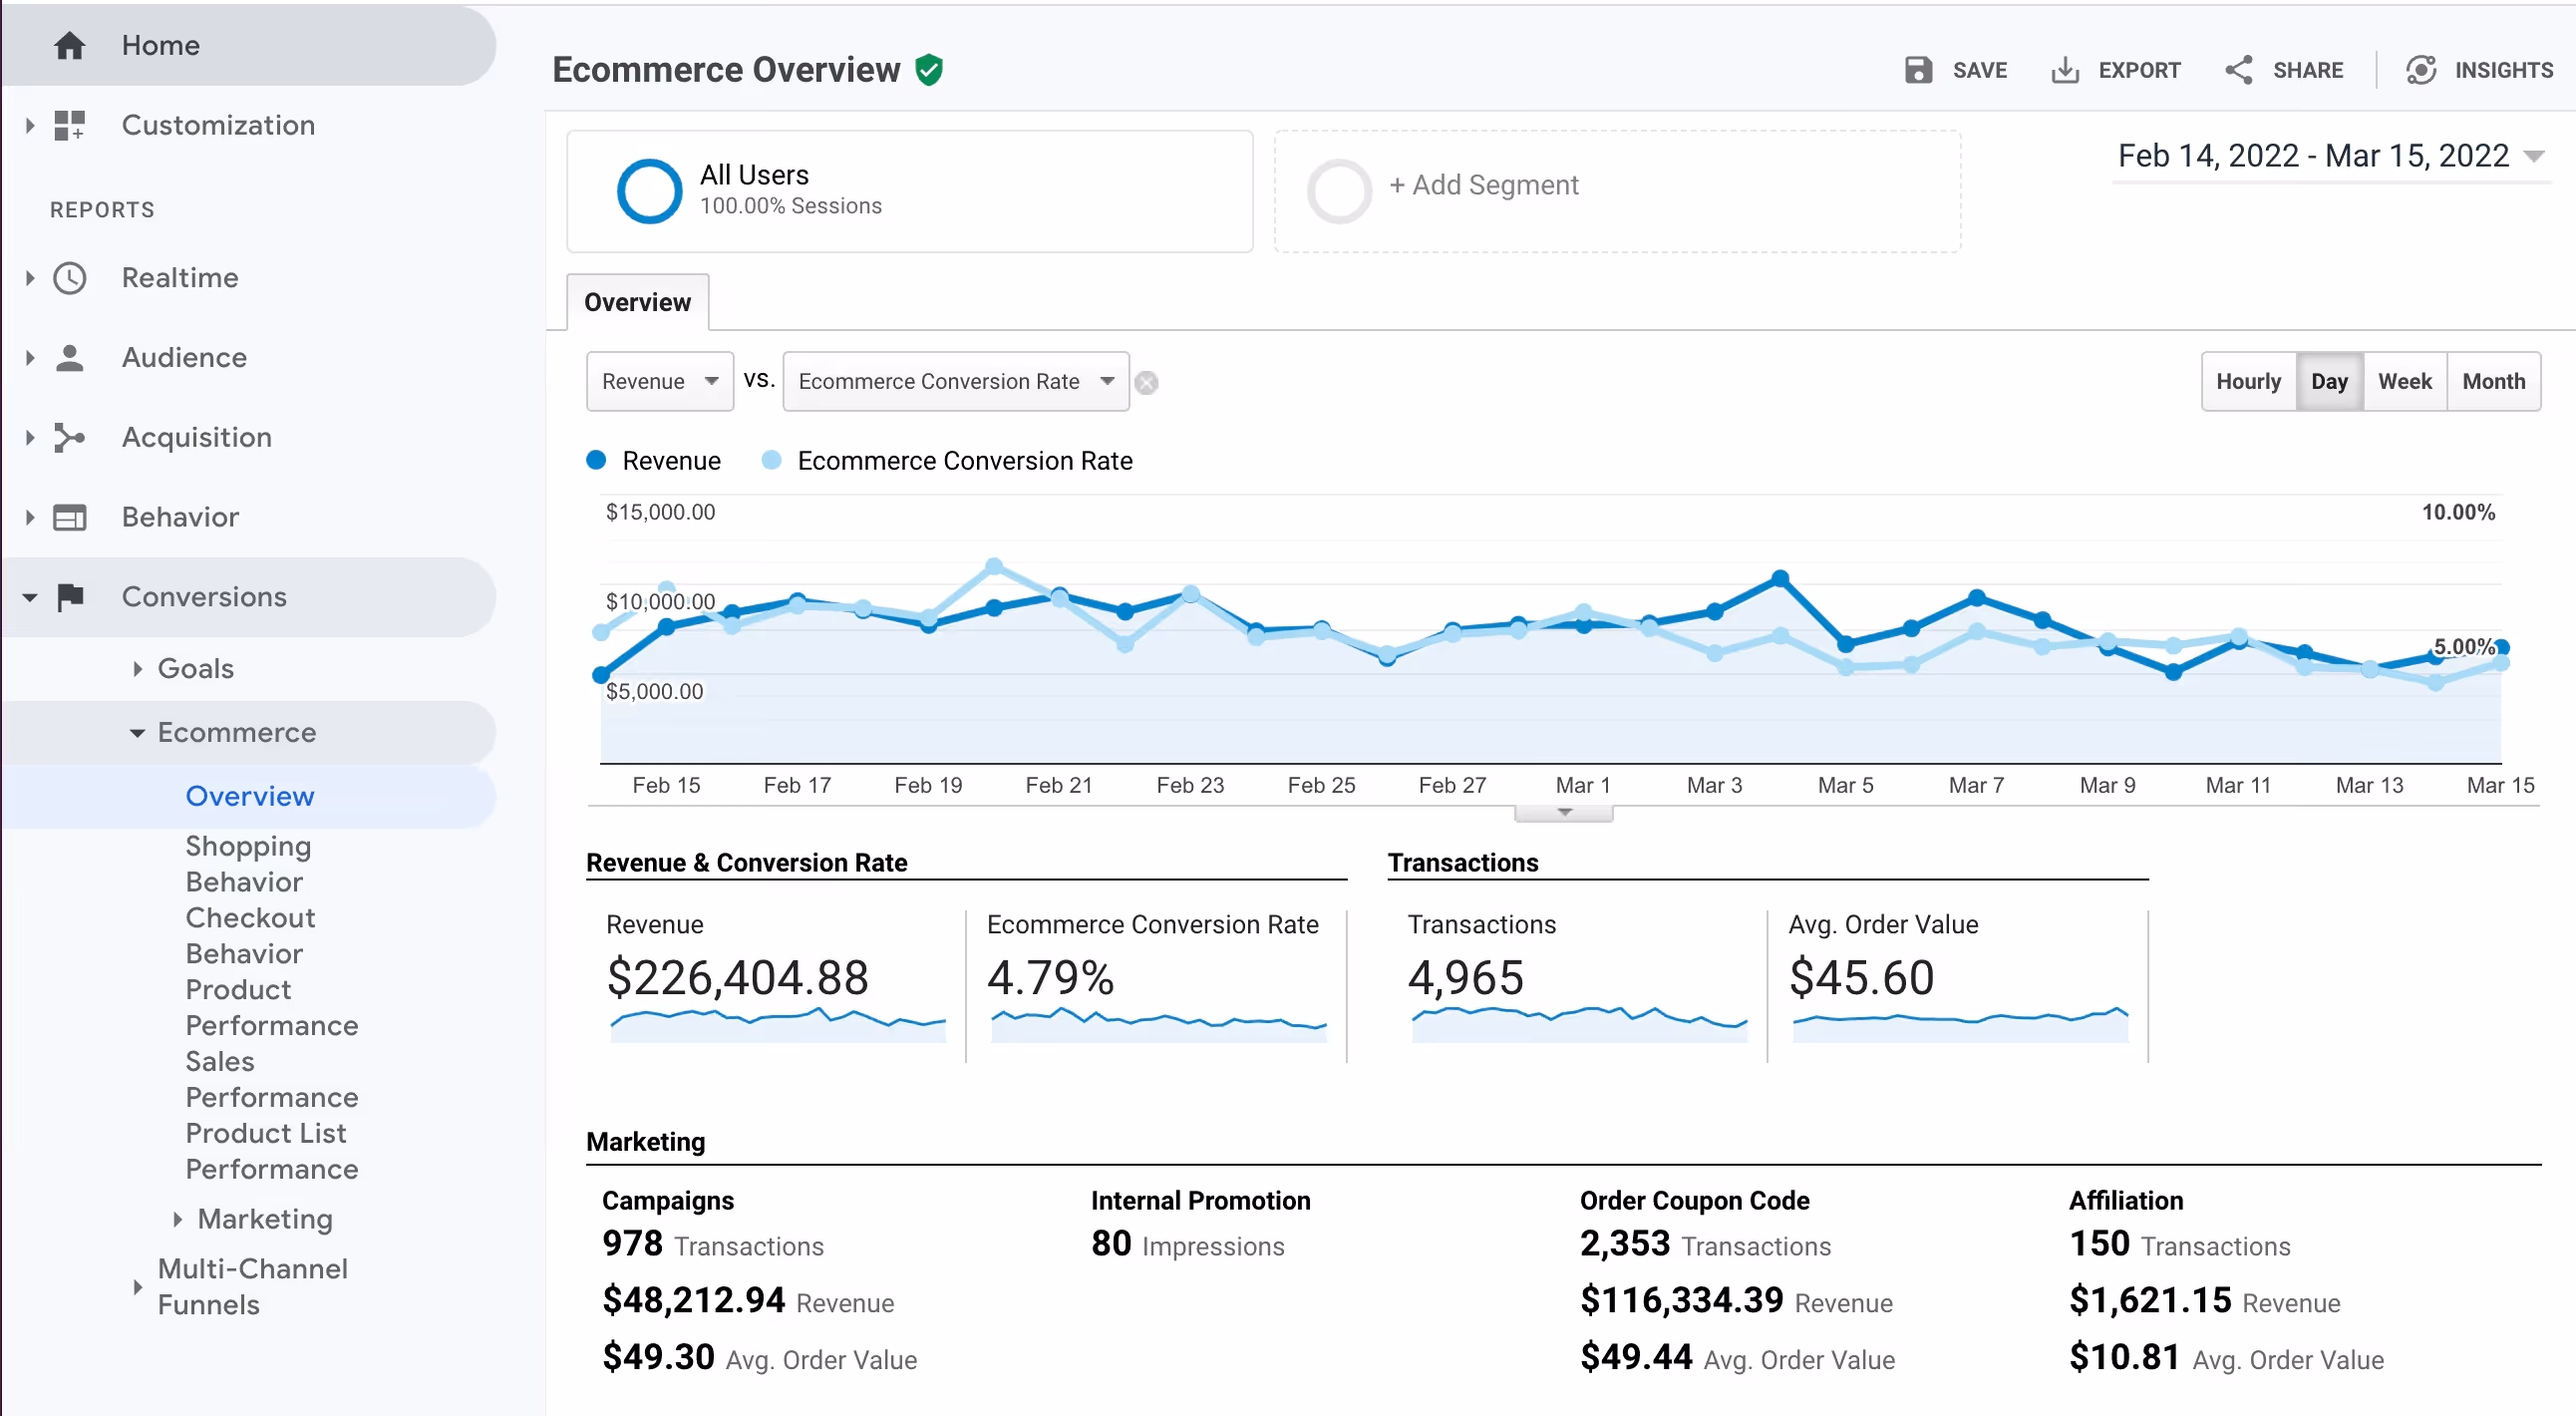Click the Home house icon
The image size is (2576, 1416).
tap(69, 45)
